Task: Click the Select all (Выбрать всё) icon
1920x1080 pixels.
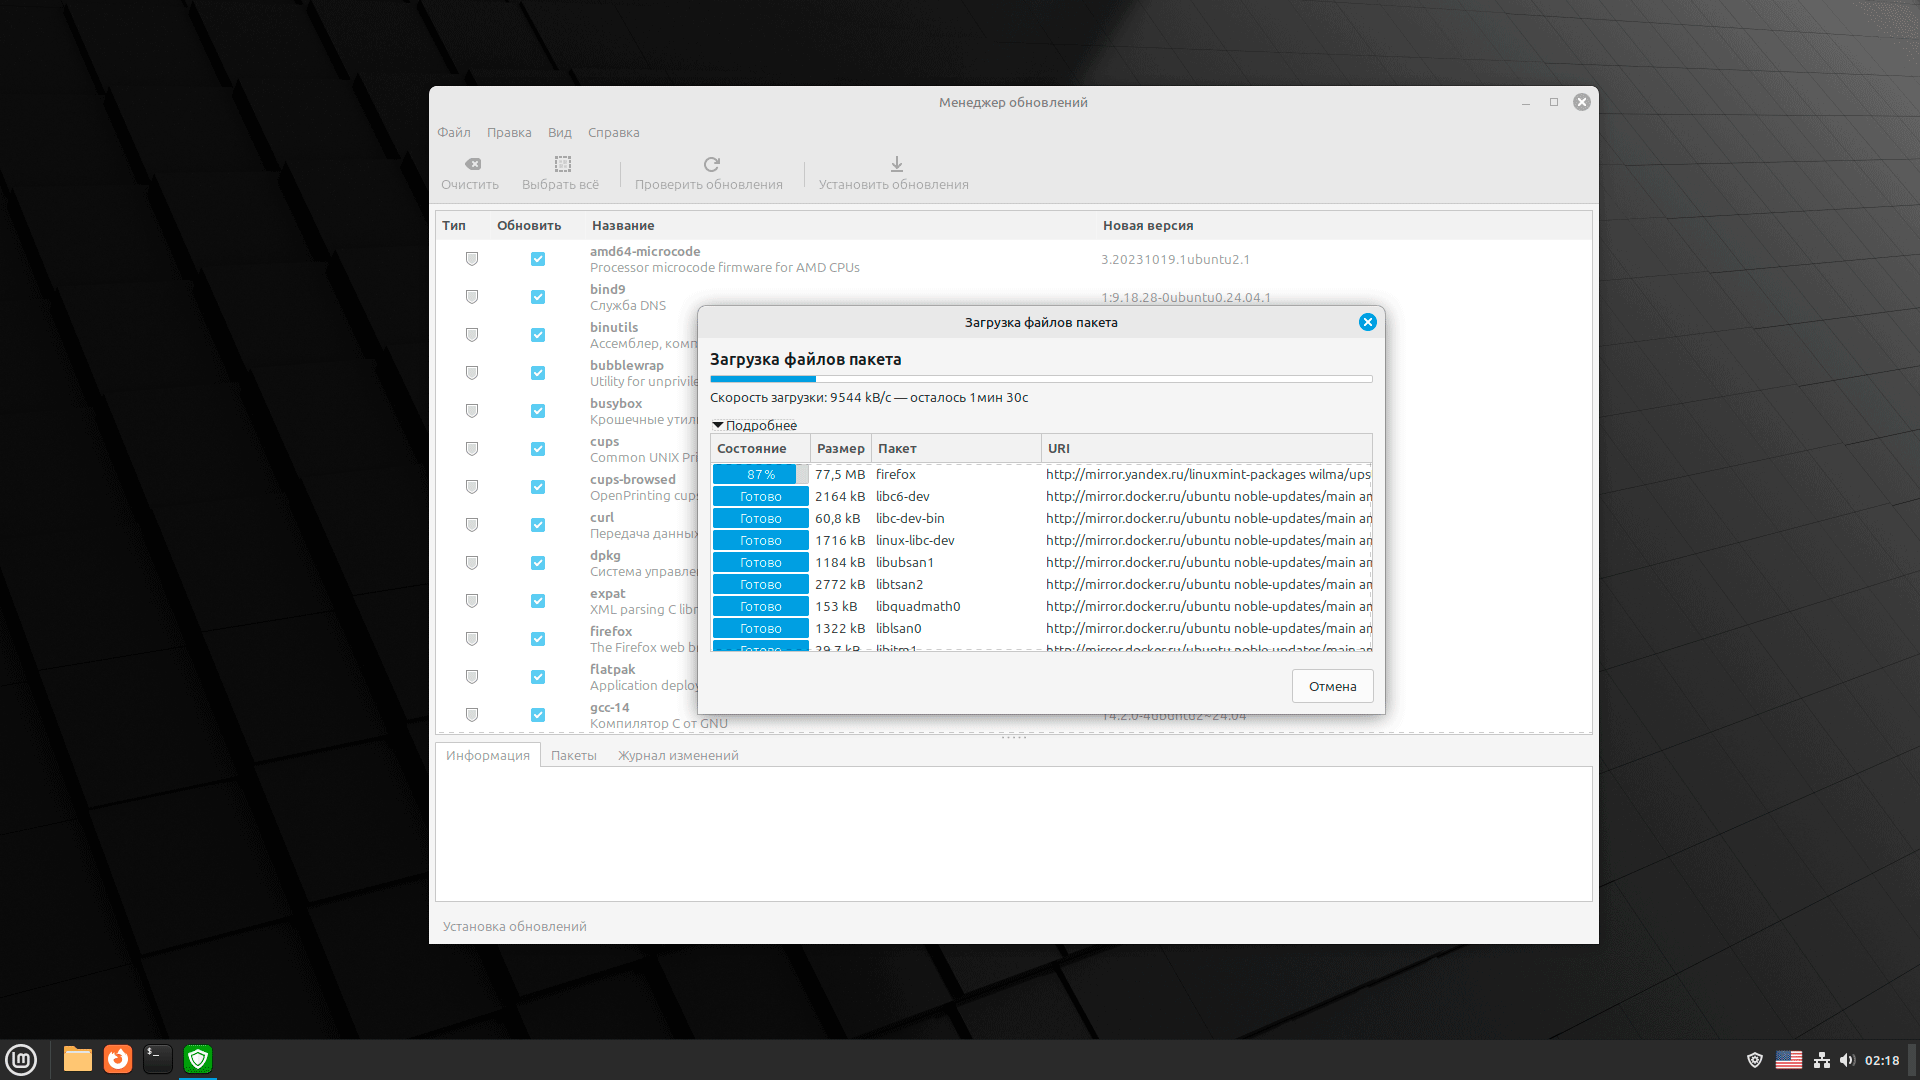Action: coord(562,164)
